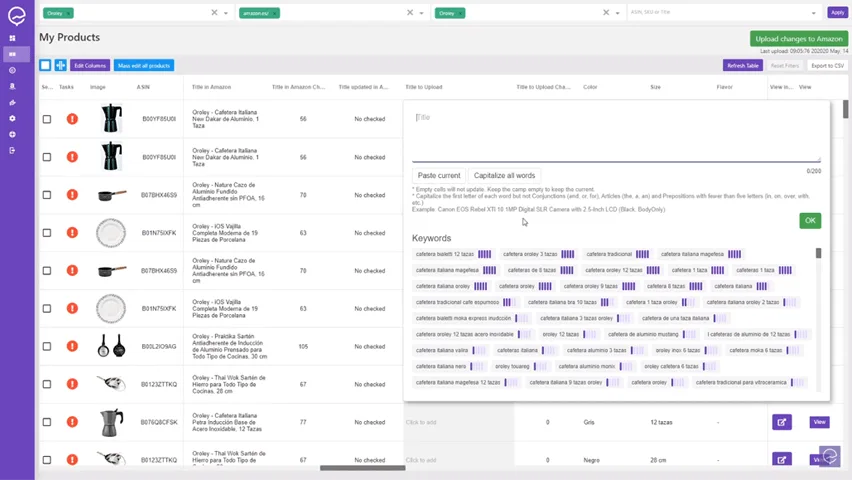The image size is (852, 480).
Task: Click the Flavor column header
Action: point(724,87)
